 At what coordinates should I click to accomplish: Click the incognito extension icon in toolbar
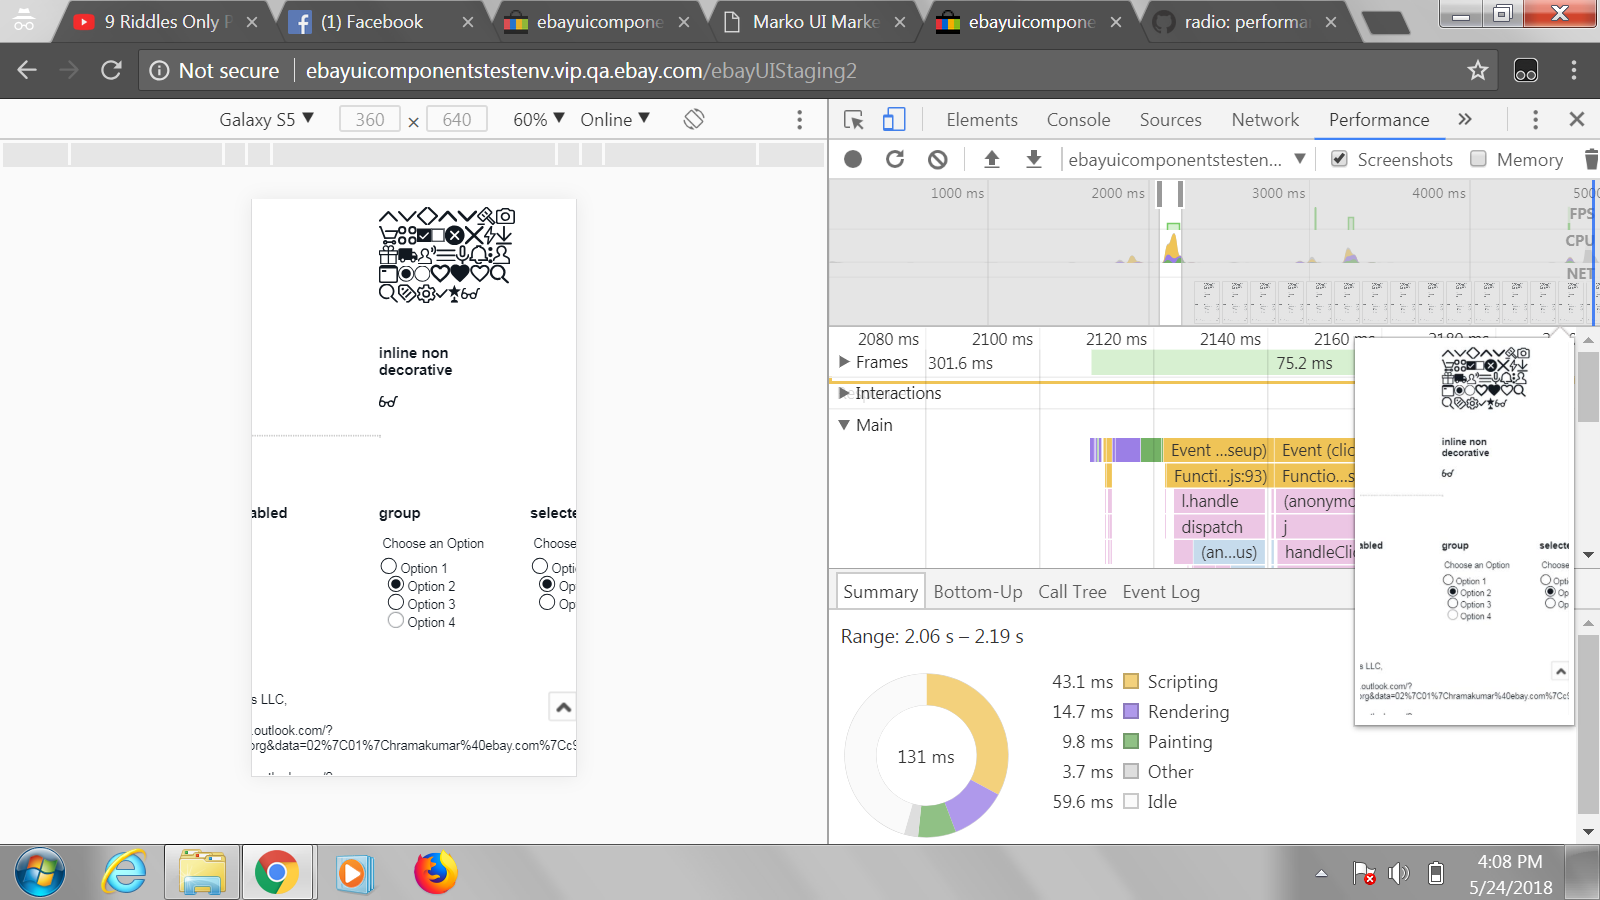point(1526,70)
